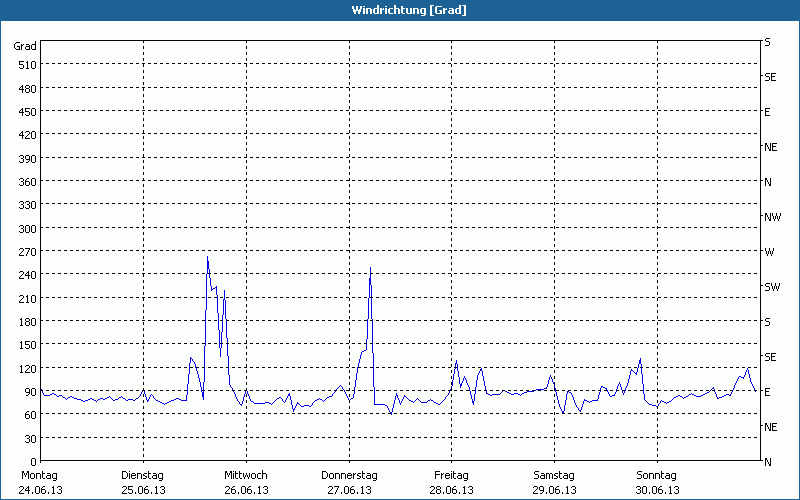This screenshot has width=800, height=500.
Task: Click the W compass label on right axis
Action: [769, 252]
